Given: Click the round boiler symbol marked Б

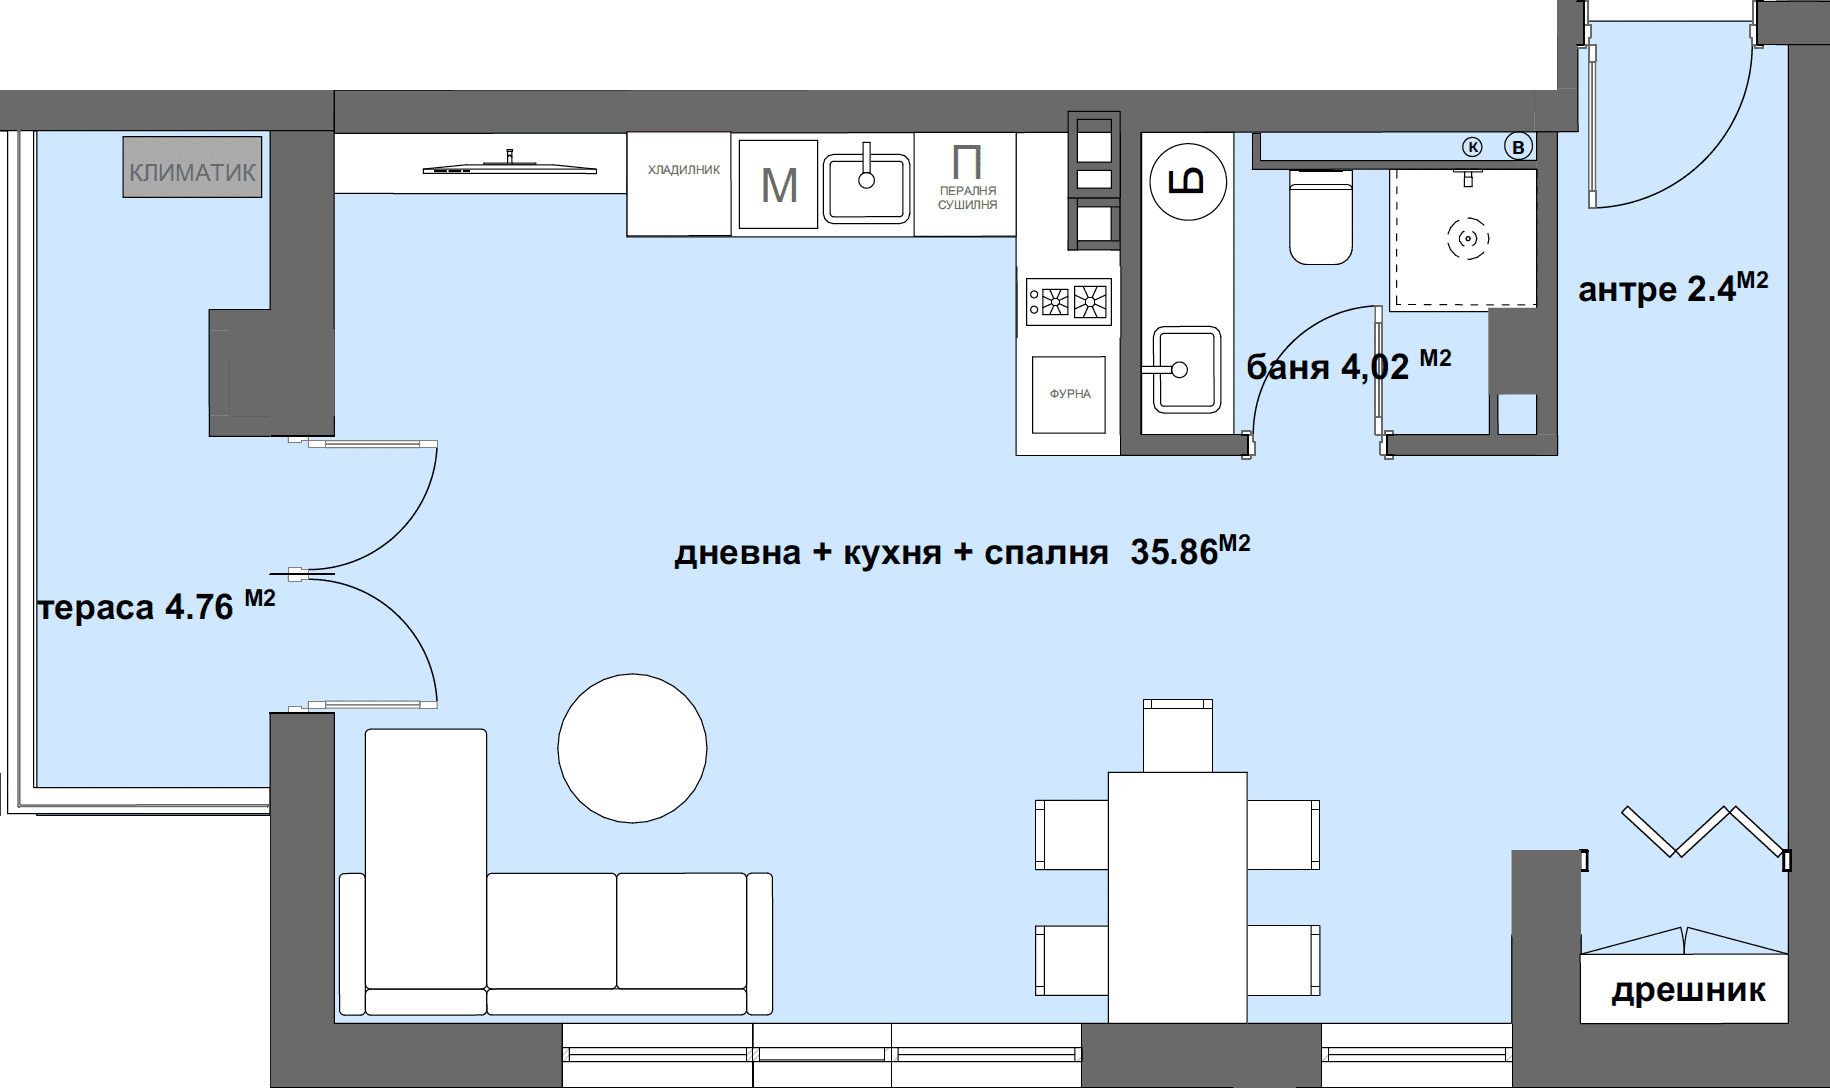Looking at the screenshot, I should click(x=1187, y=182).
